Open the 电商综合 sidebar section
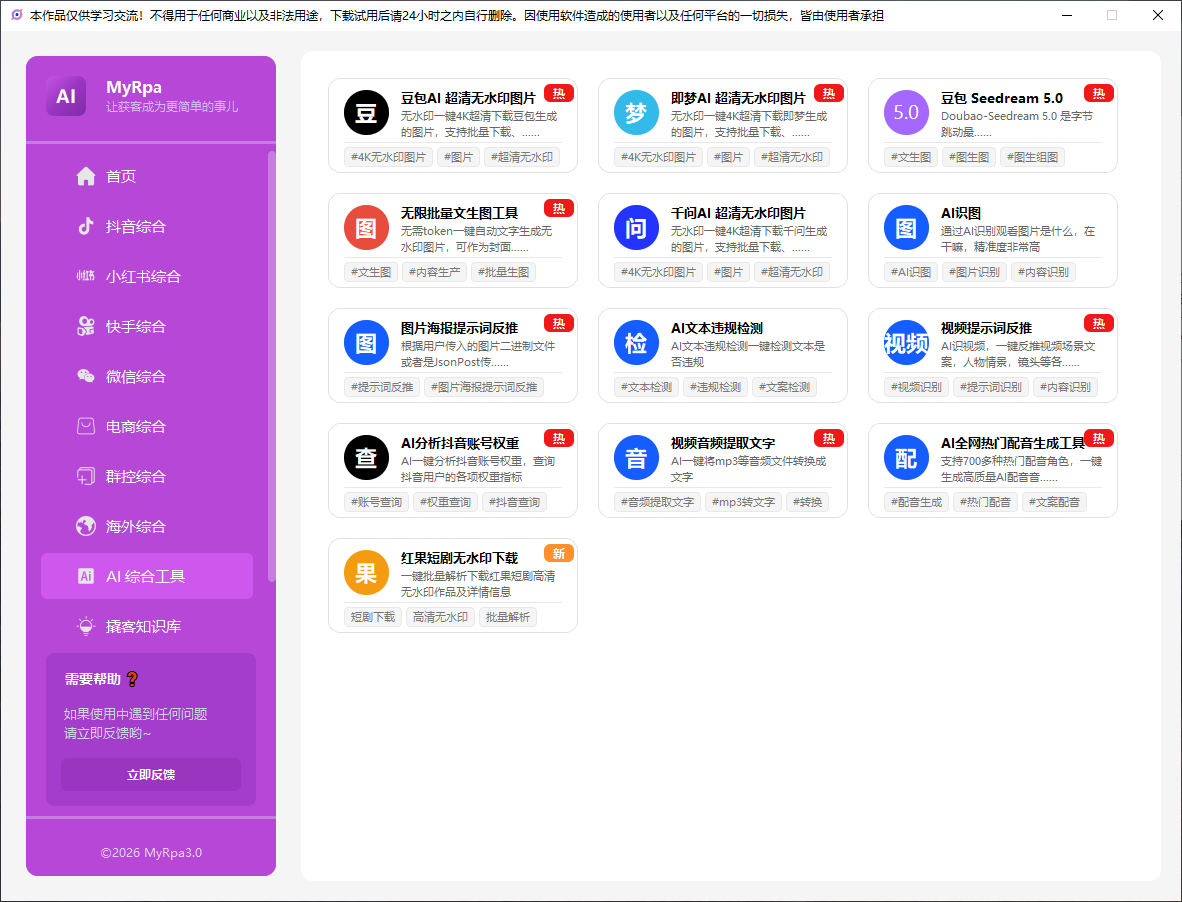The height and width of the screenshot is (902, 1182). [147, 427]
